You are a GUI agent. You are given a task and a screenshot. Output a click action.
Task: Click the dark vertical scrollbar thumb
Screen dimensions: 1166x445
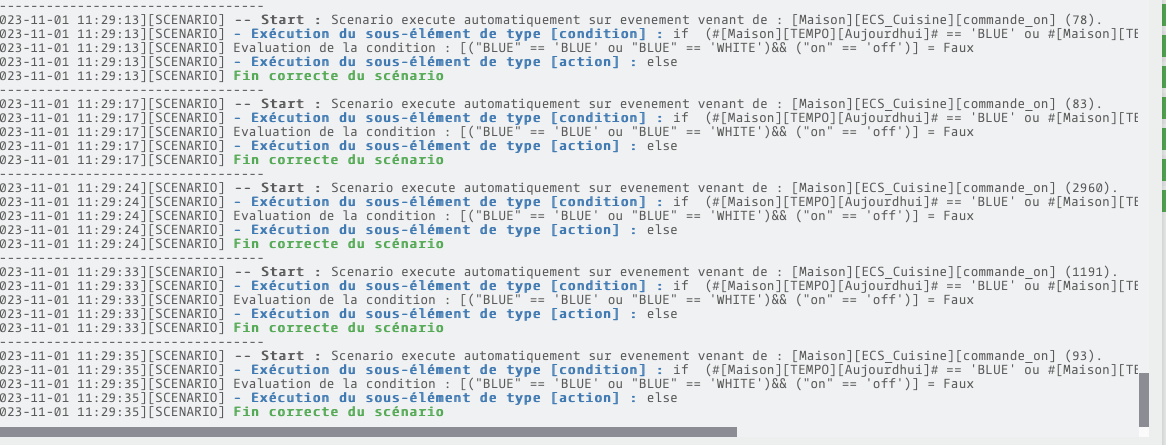[x=1144, y=399]
